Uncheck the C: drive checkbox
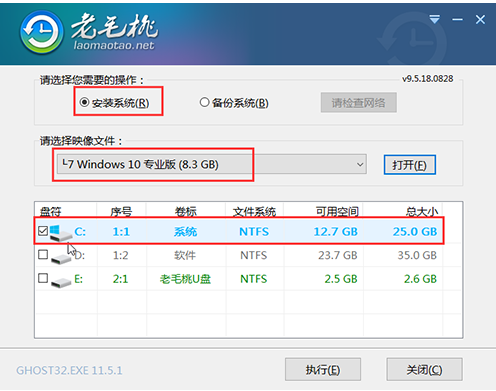Viewport: 496px width, 391px height. [x=43, y=231]
